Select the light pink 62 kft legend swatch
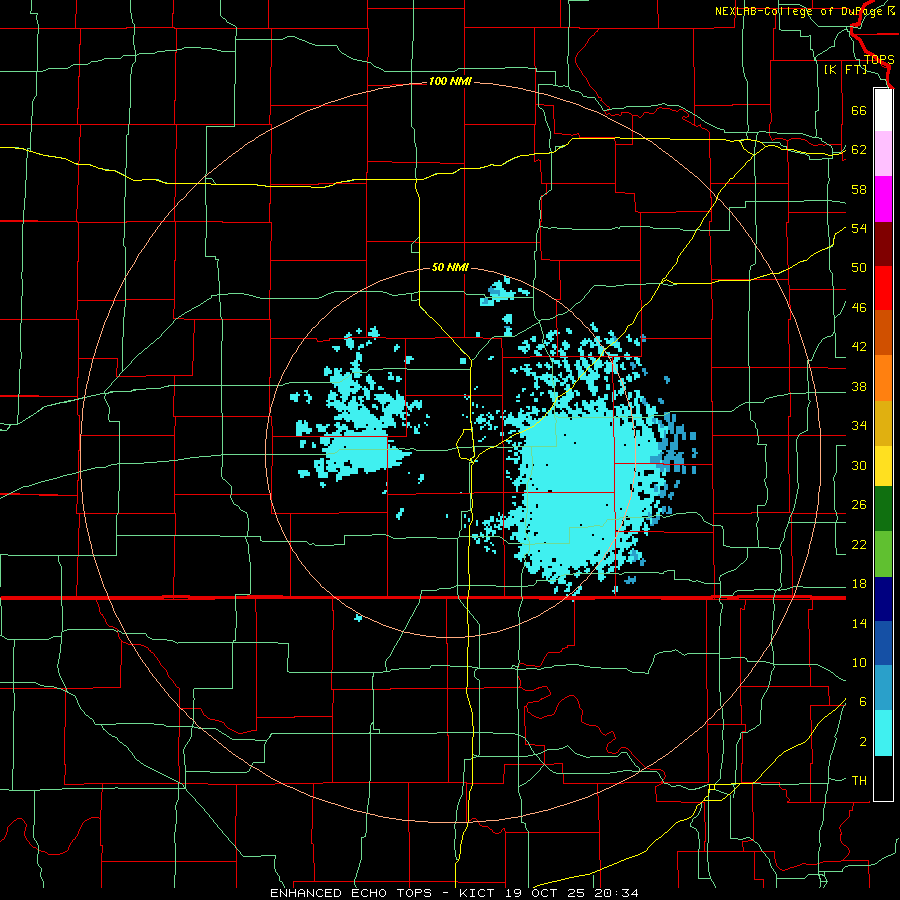Viewport: 900px width, 900px height. coord(883,154)
